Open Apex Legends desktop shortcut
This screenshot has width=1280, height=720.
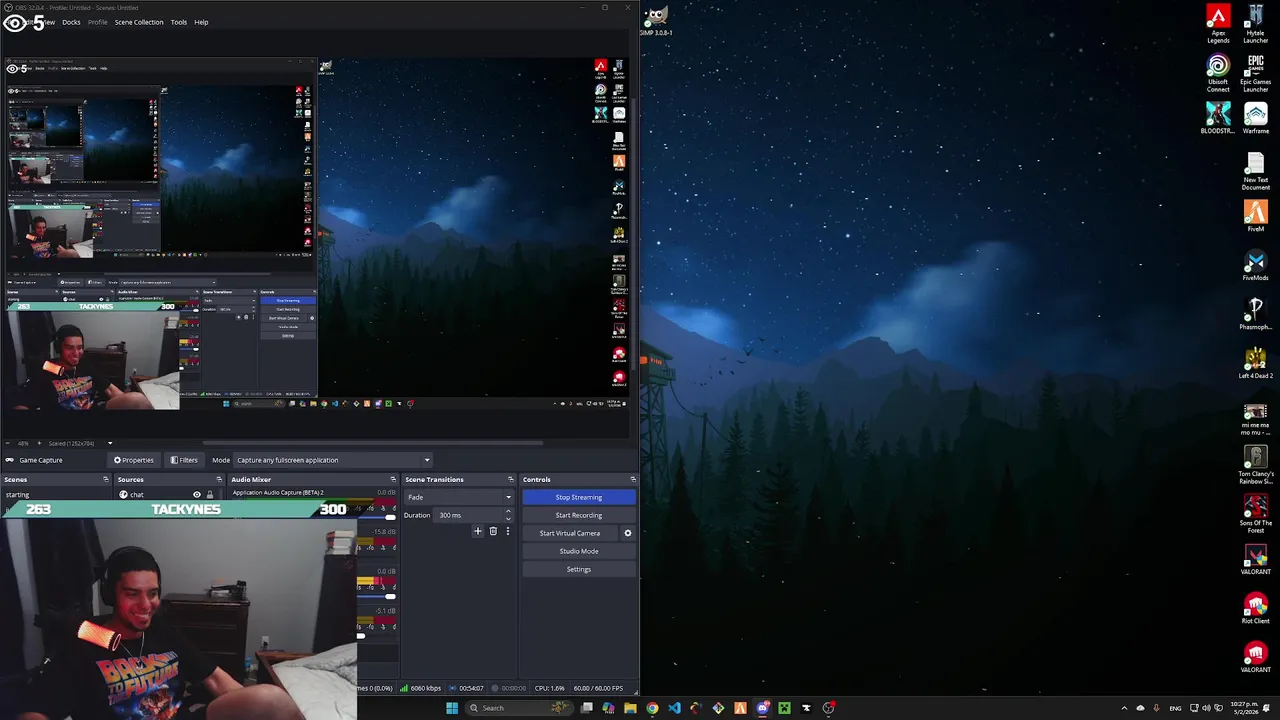click(x=1218, y=24)
